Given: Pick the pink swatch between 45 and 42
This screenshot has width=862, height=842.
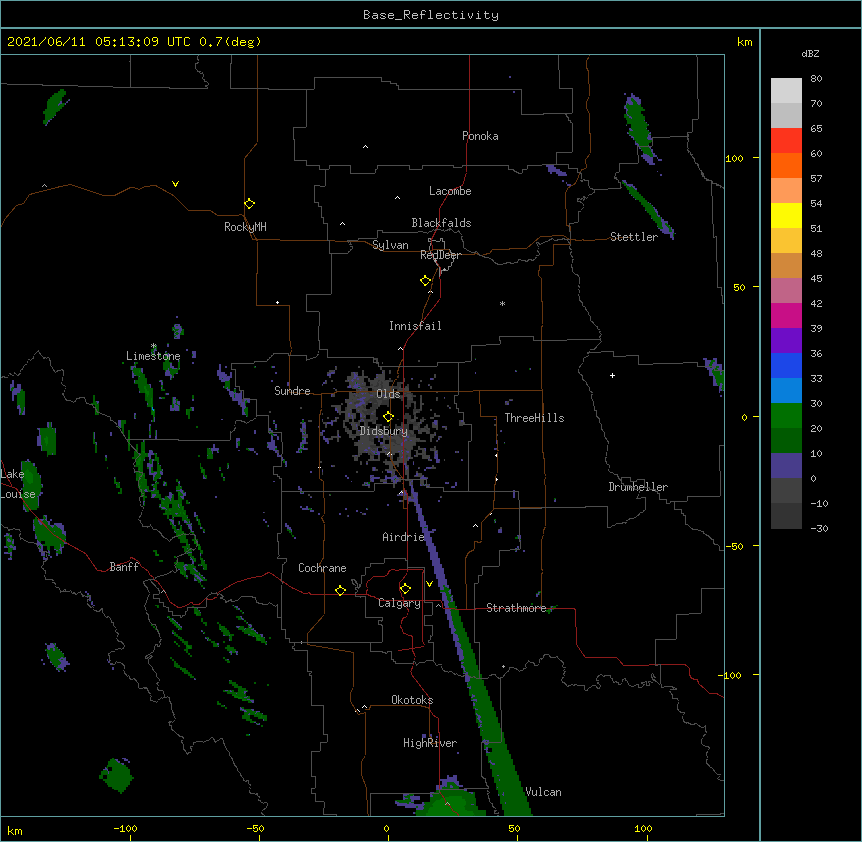Looking at the screenshot, I should (786, 291).
